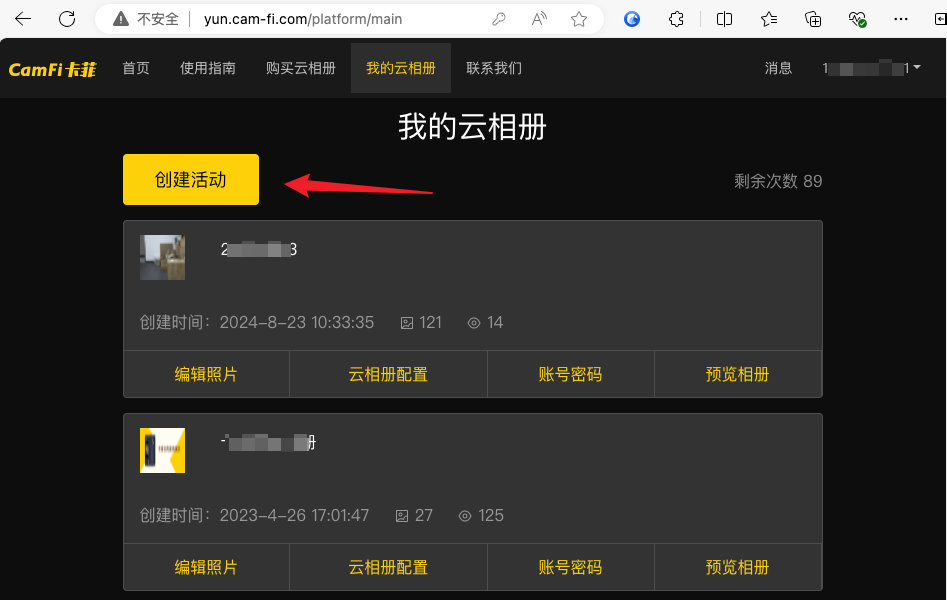Click the password key icon in address bar
Screen dimensions: 947x600
coord(499,19)
